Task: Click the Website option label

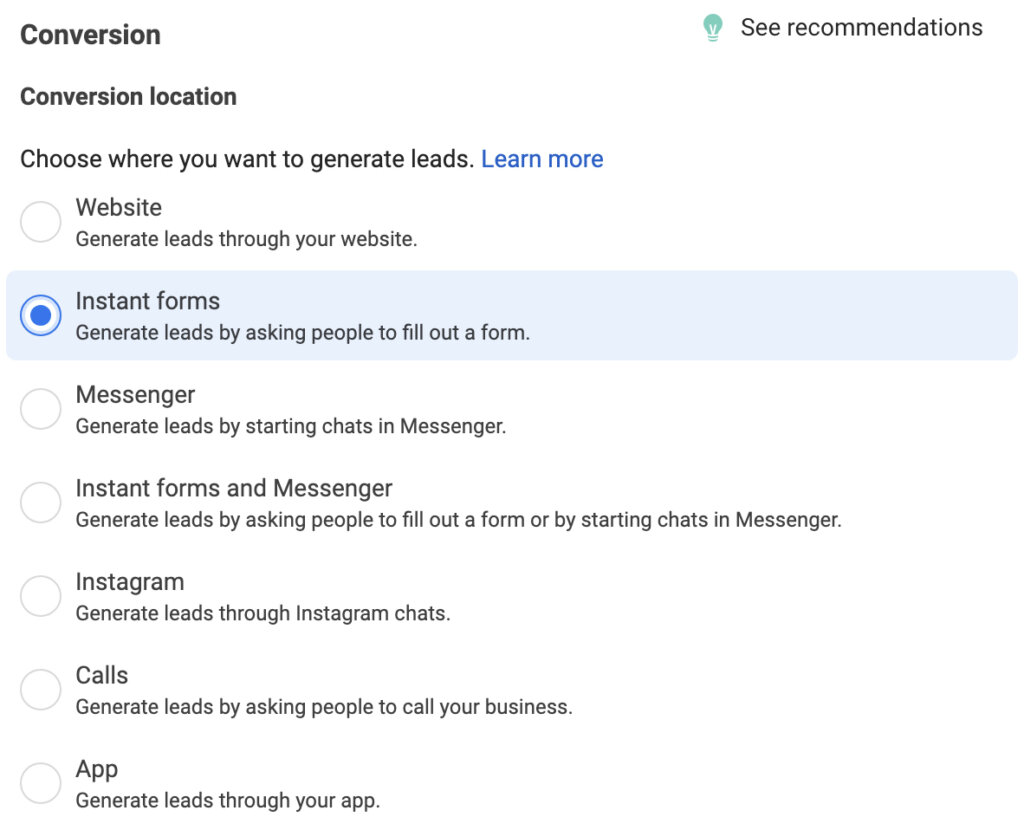Action: [118, 207]
